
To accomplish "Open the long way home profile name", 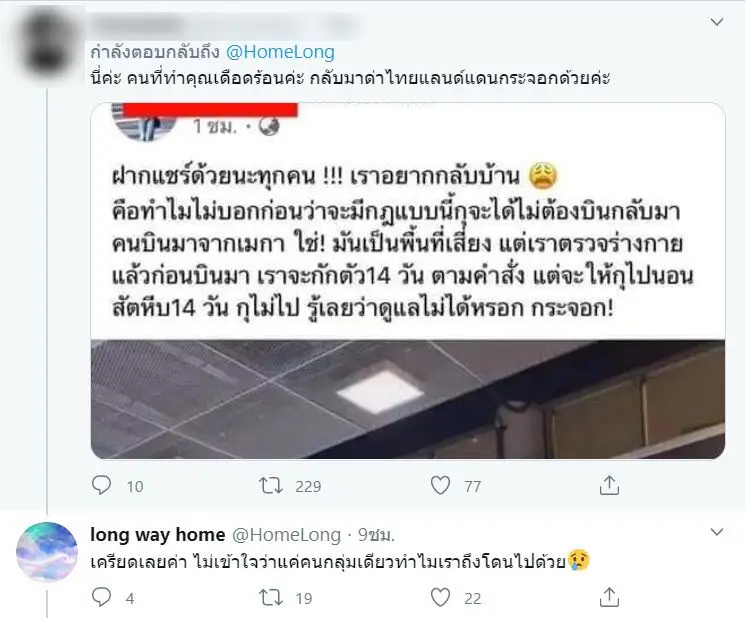I will [x=158, y=535].
